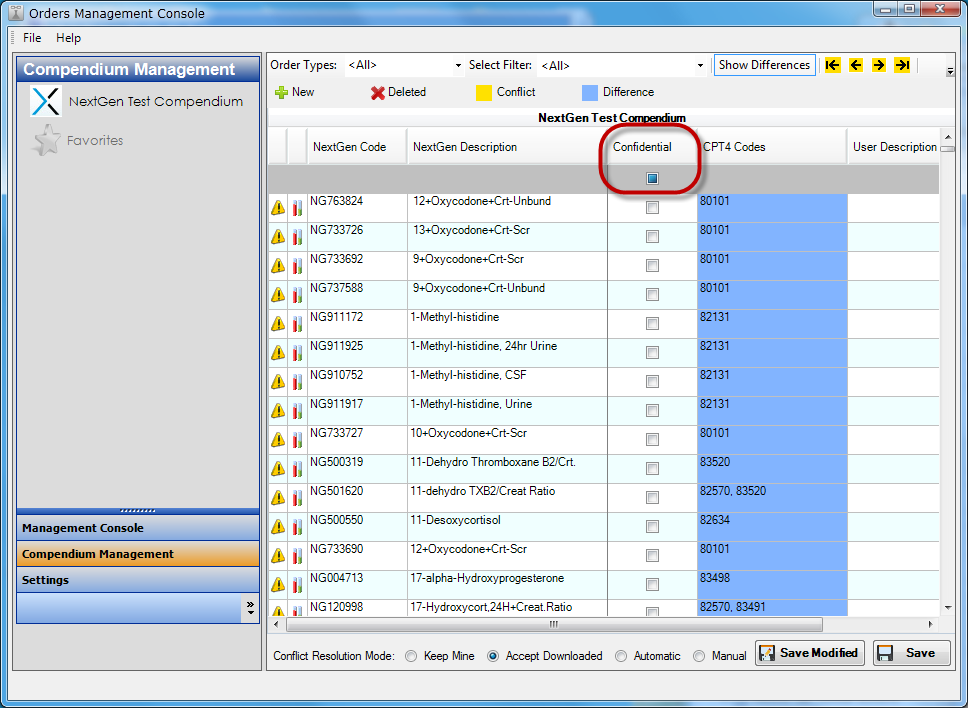Screen dimensions: 968x708
Task: Jump to first difference arrow icon
Action: [832, 65]
